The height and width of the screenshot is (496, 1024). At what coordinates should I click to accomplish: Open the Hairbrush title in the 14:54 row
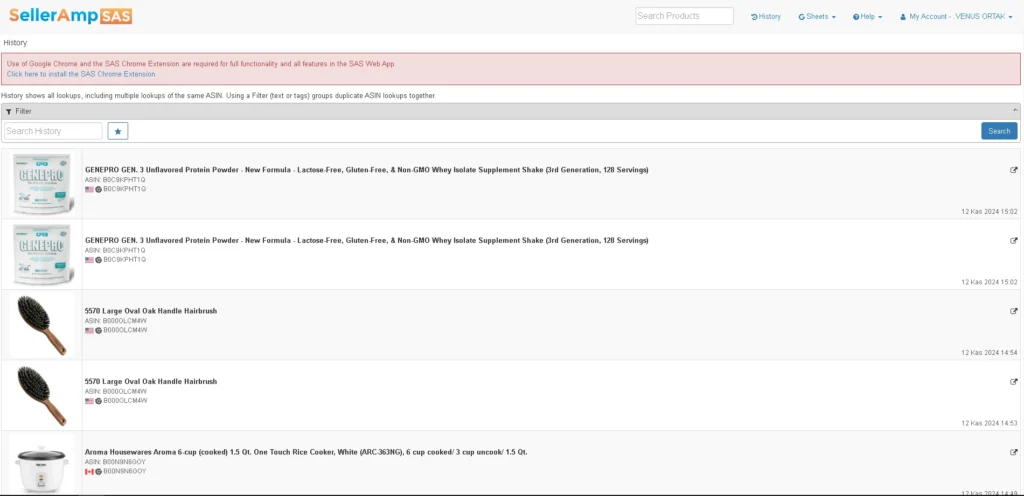[151, 311]
